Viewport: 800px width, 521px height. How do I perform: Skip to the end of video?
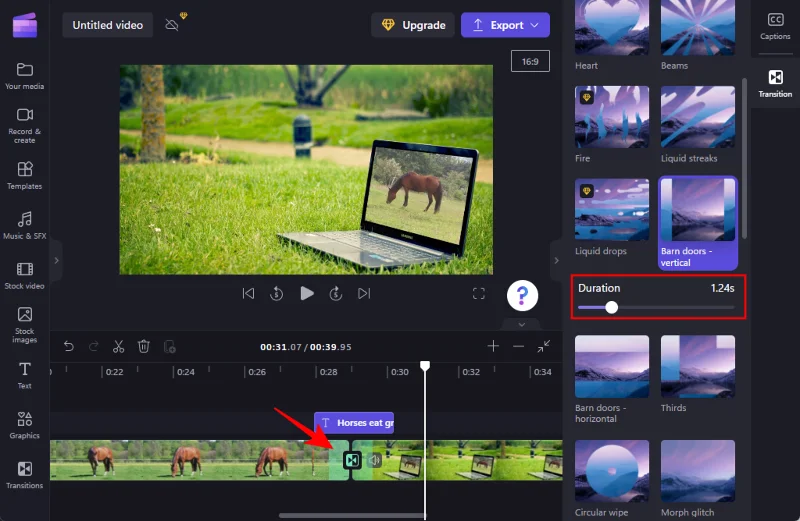(x=364, y=293)
